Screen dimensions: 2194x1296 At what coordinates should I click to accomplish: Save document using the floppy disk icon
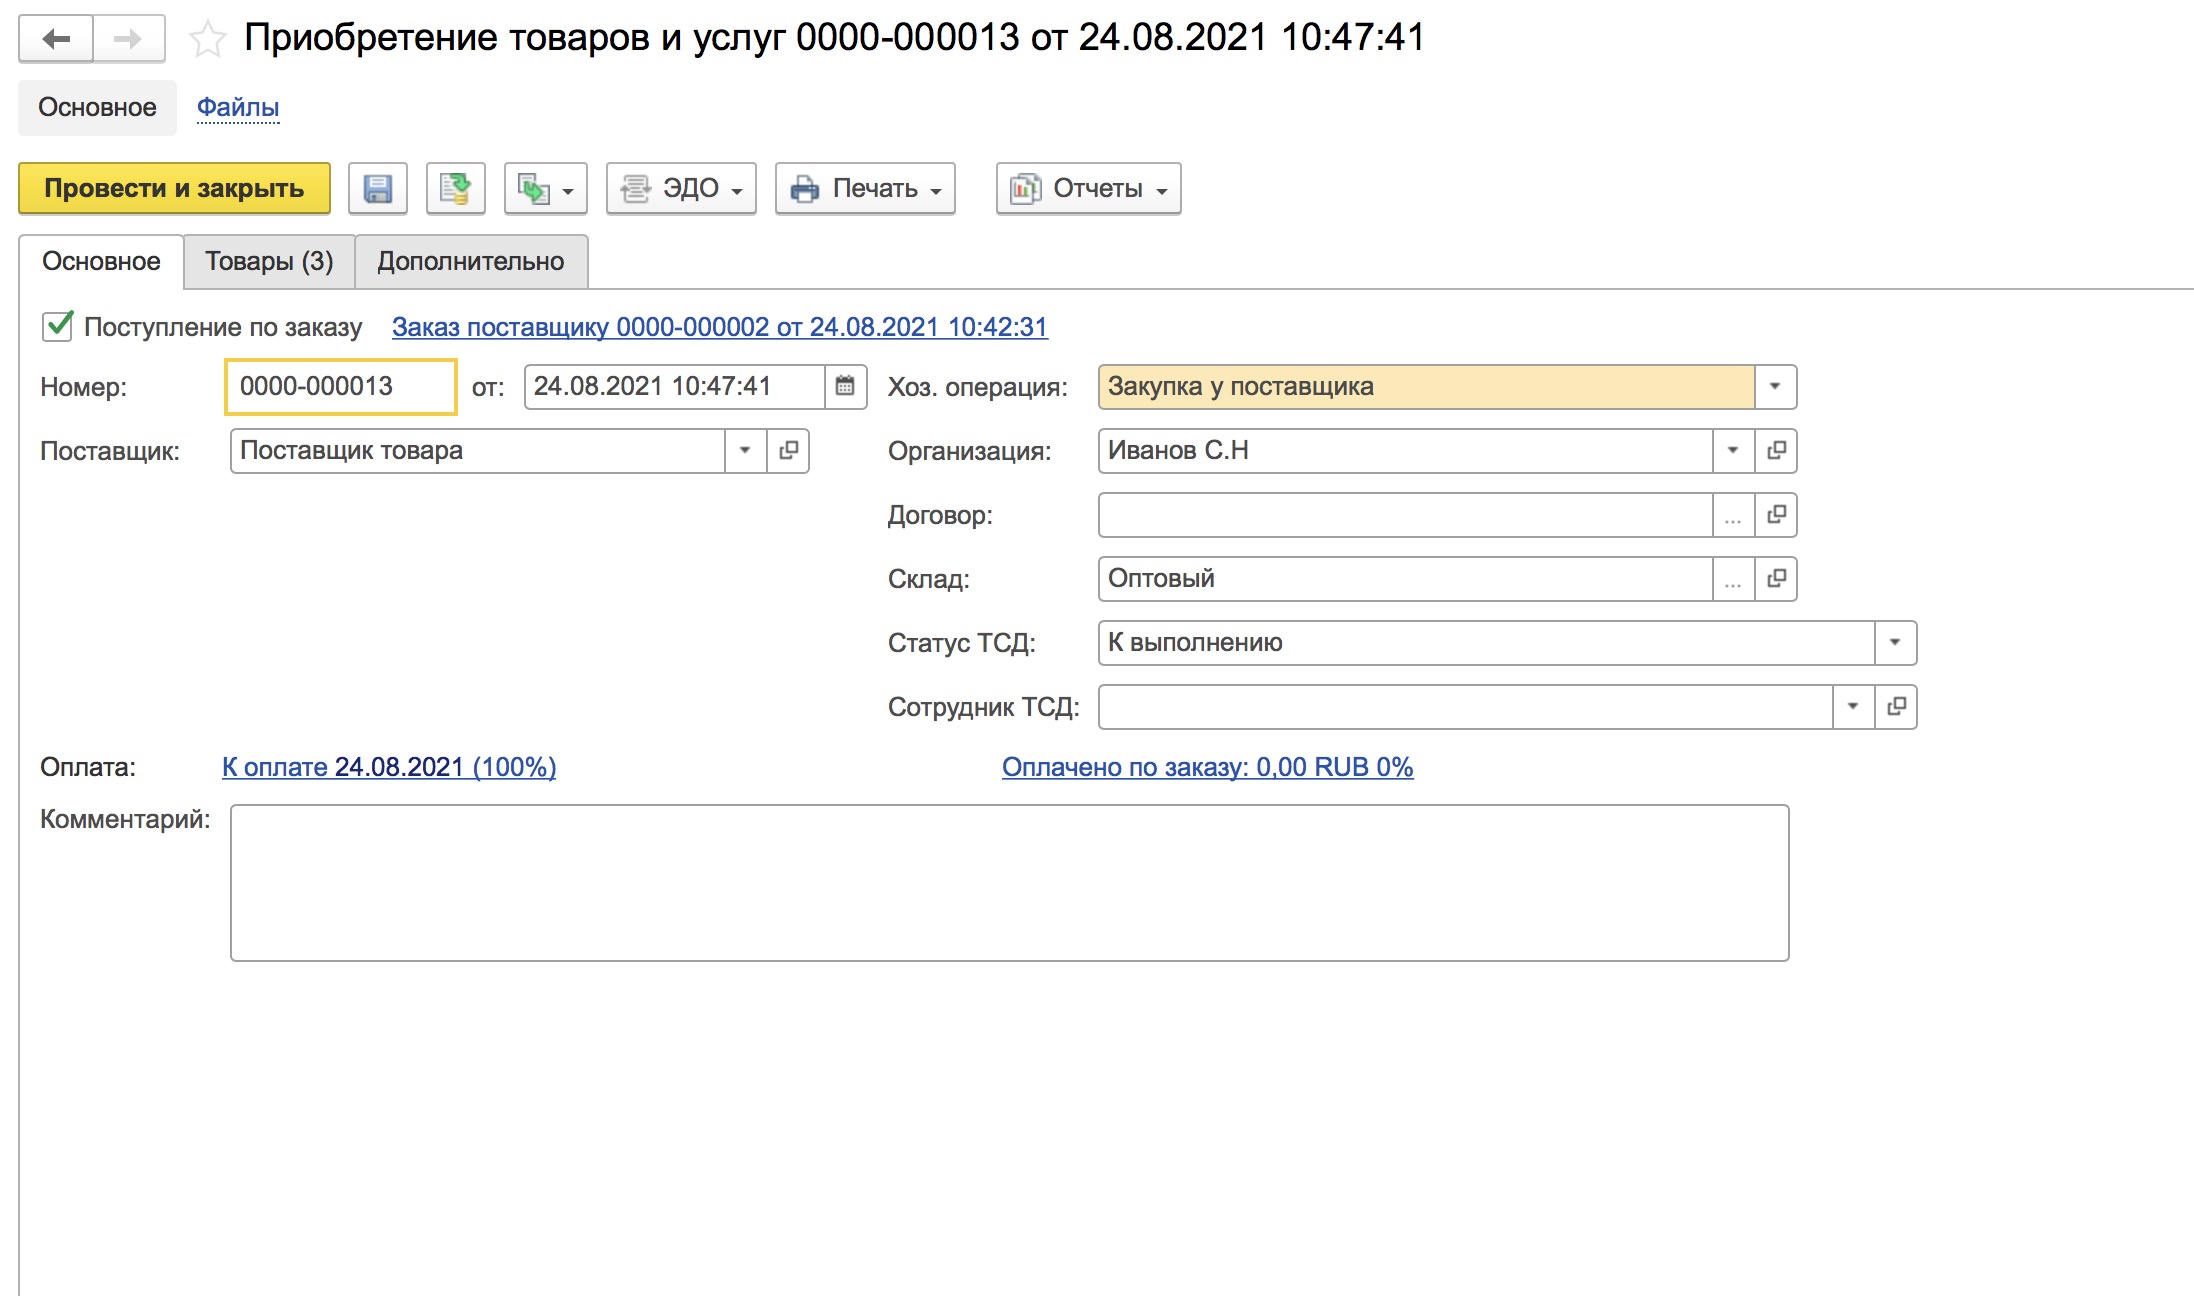tap(378, 188)
